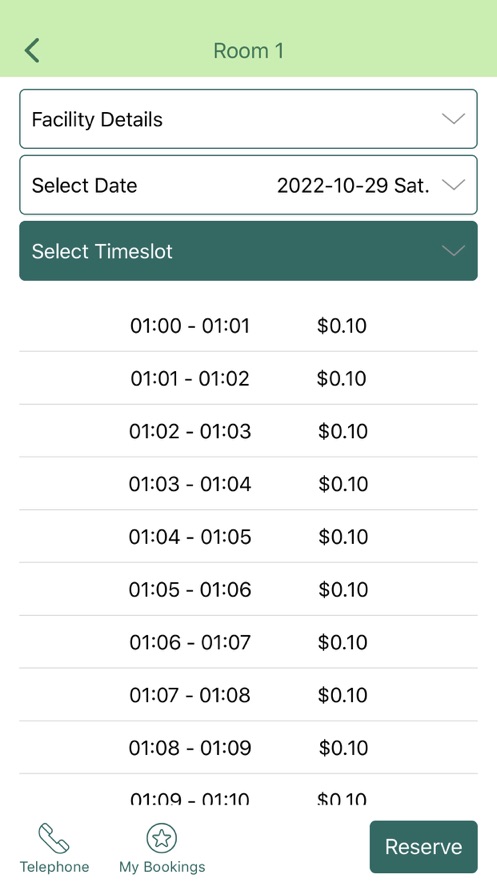Open the Select Date dropdown chevron
The width and height of the screenshot is (497, 883).
point(453,185)
